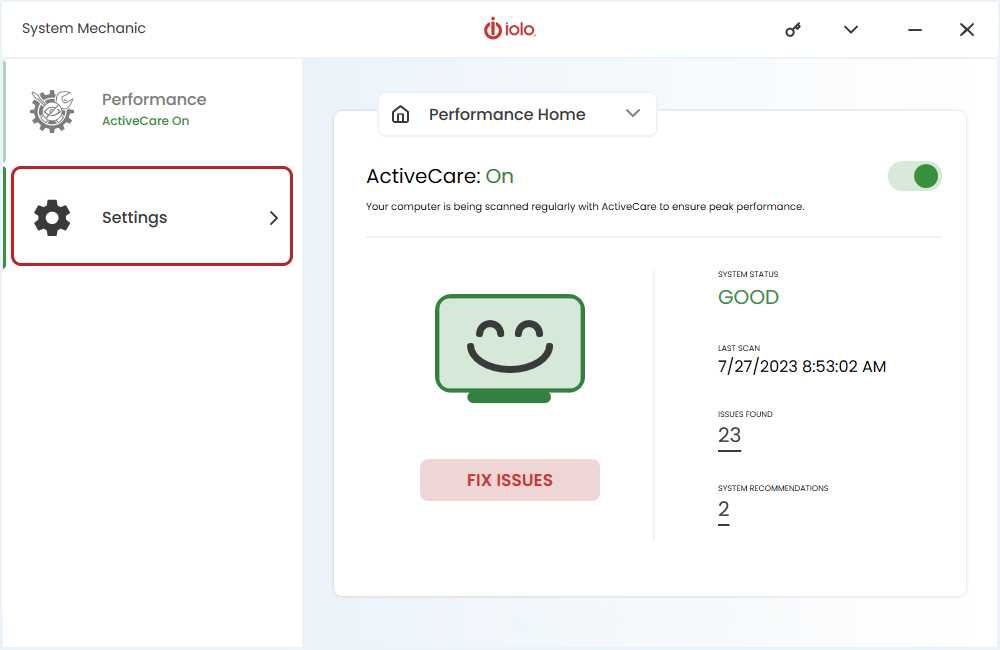Open the Performance Home dropdown
This screenshot has height=650, width=1000.
517,114
